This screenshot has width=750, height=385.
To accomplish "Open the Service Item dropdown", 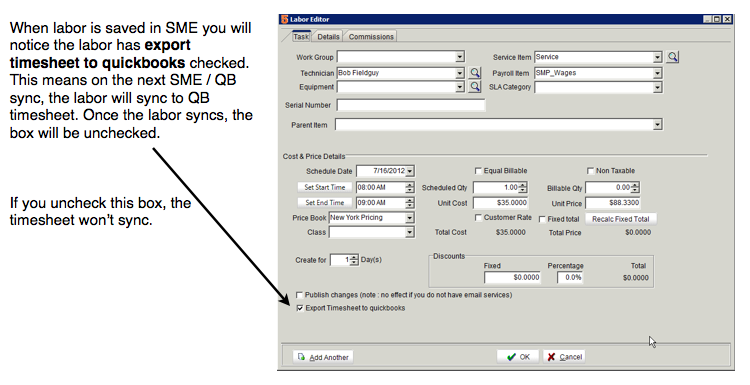I will pyautogui.click(x=657, y=57).
